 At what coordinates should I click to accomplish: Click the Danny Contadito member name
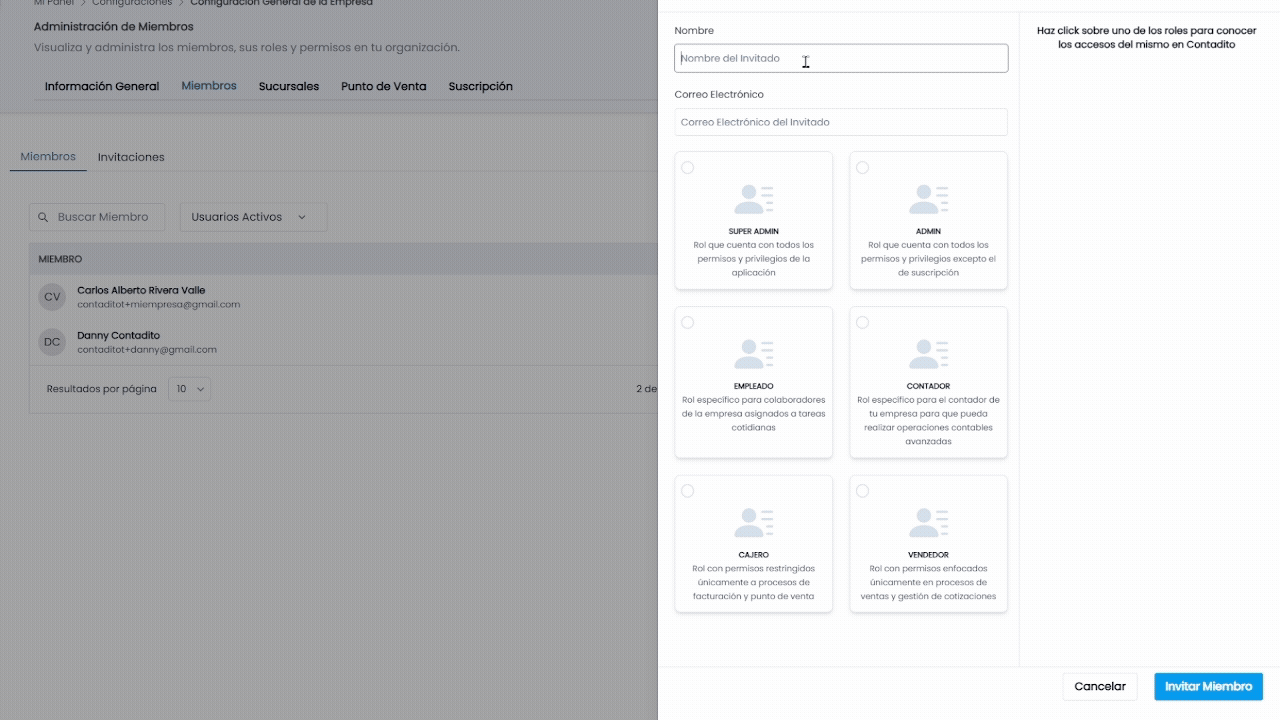coord(118,335)
